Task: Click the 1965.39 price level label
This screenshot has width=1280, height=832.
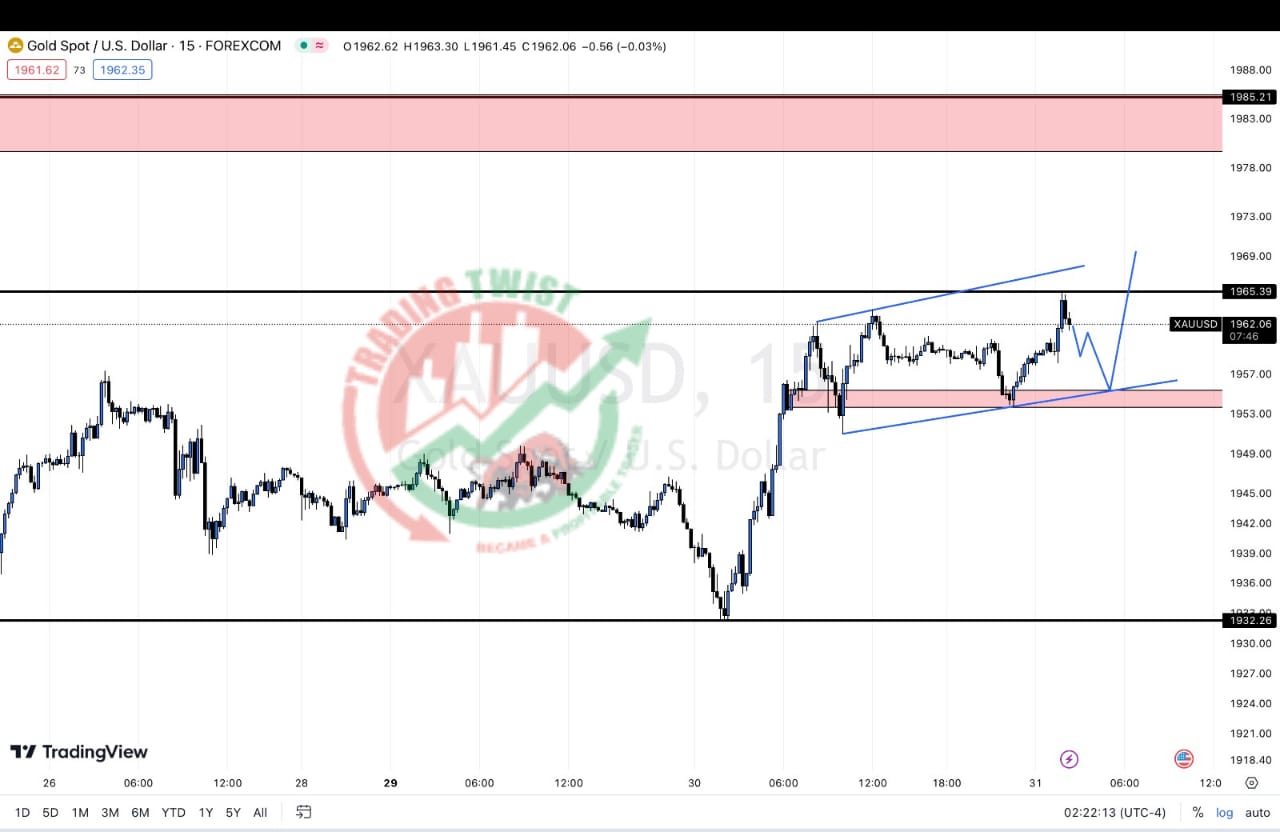Action: pyautogui.click(x=1250, y=291)
